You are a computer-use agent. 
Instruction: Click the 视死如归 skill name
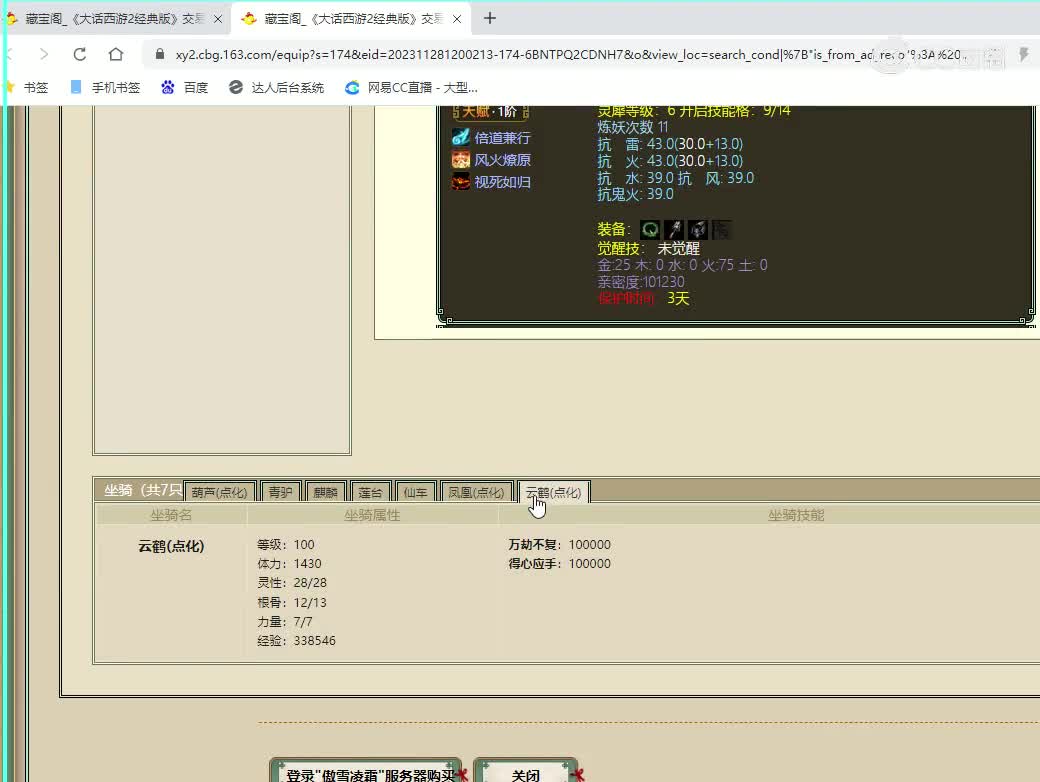[502, 182]
